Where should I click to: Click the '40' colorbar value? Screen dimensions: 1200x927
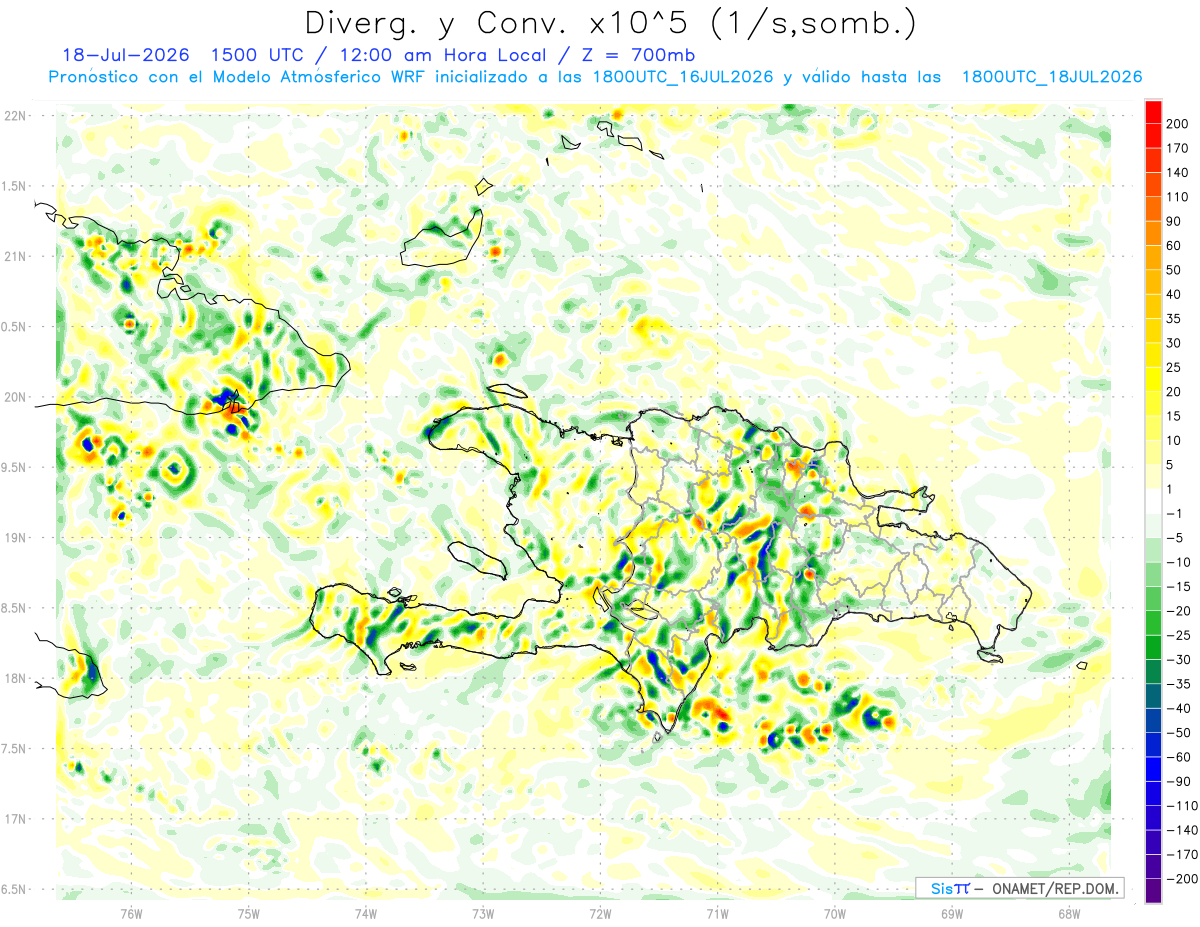click(1174, 294)
